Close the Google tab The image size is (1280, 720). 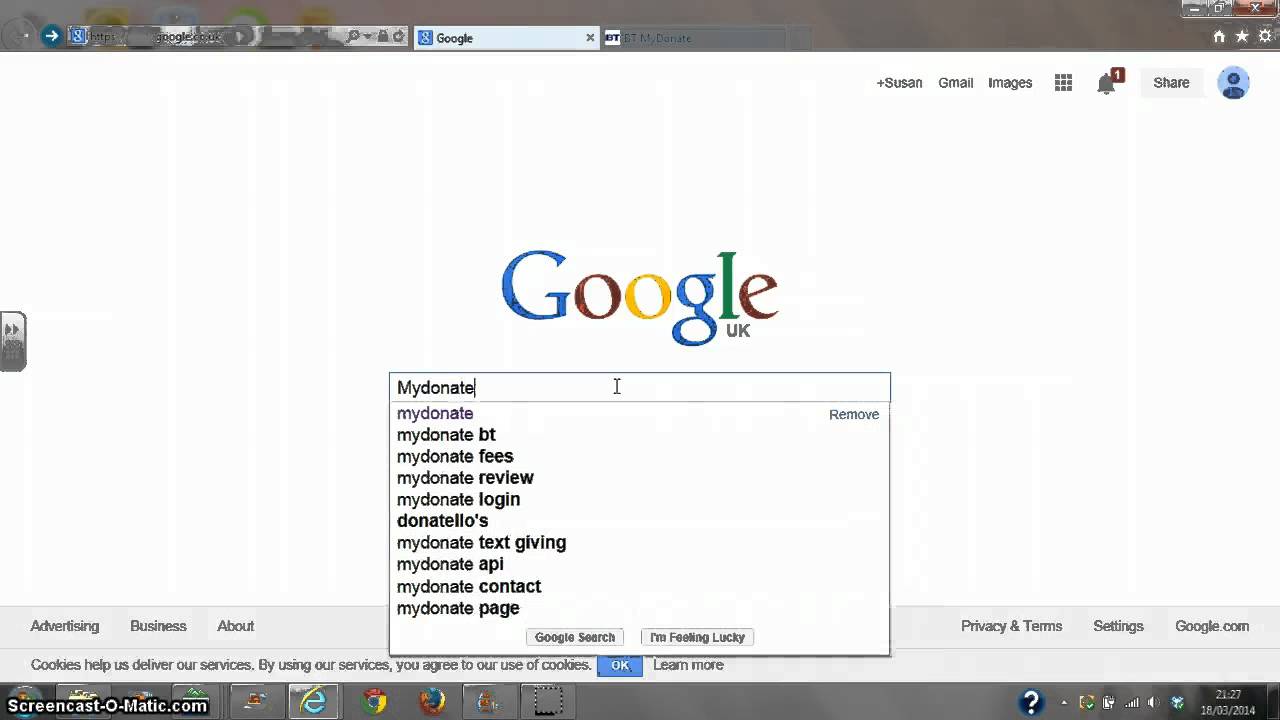pos(590,38)
